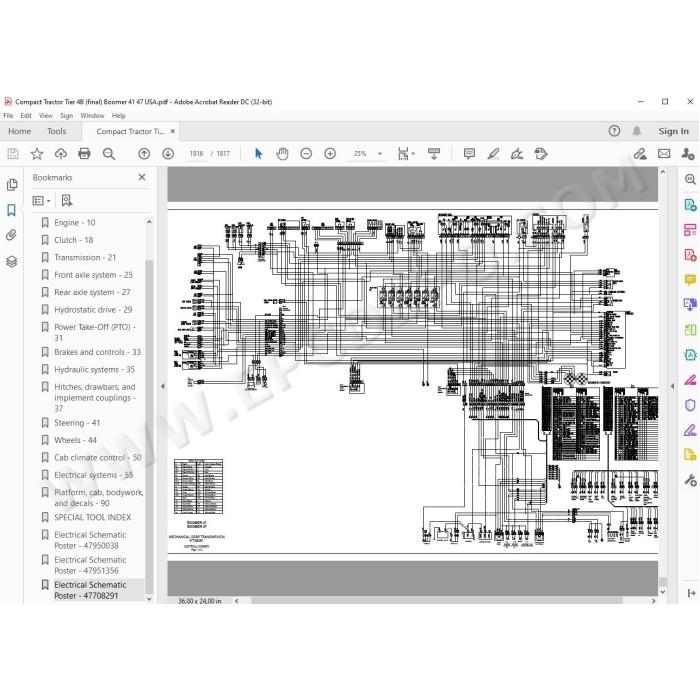Open the File menu
The width and height of the screenshot is (700, 700).
tap(8, 116)
